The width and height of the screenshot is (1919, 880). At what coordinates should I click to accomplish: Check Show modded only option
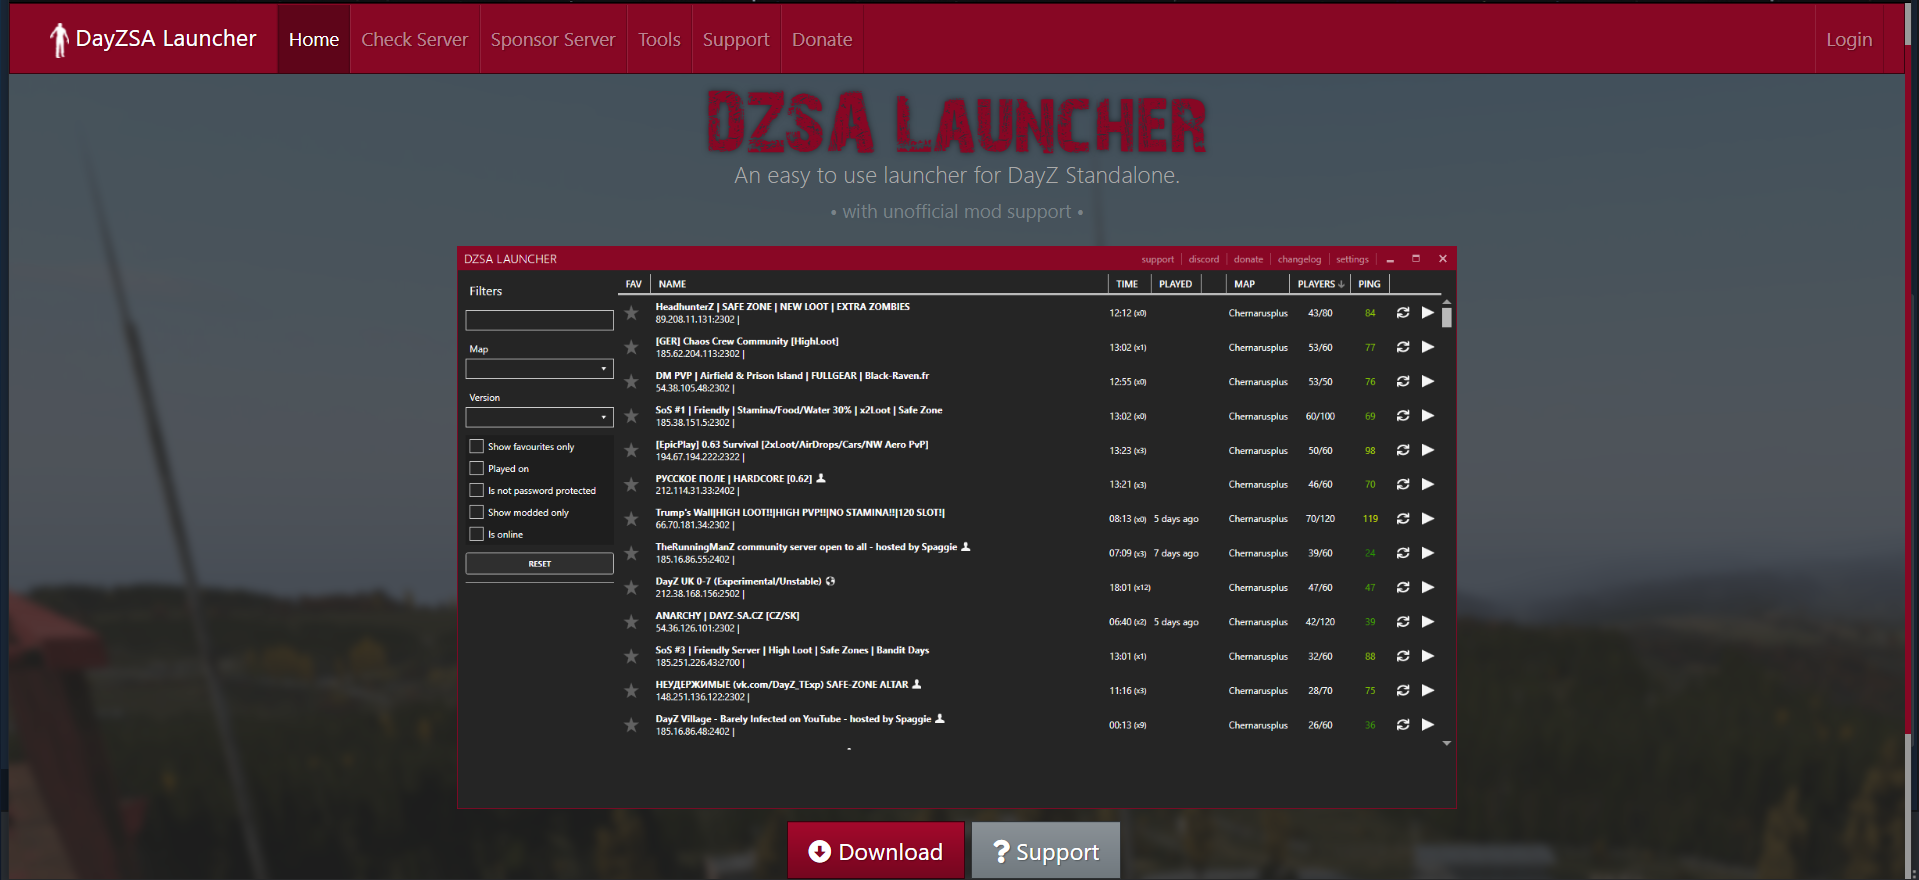point(477,512)
